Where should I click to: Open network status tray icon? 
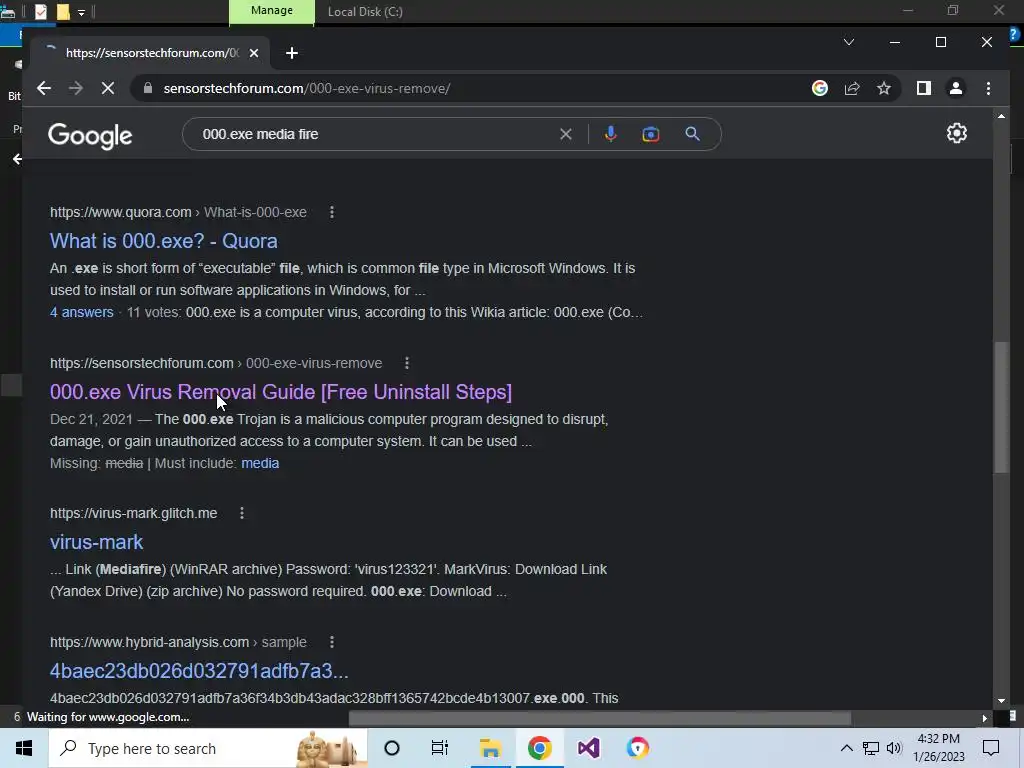coord(871,748)
